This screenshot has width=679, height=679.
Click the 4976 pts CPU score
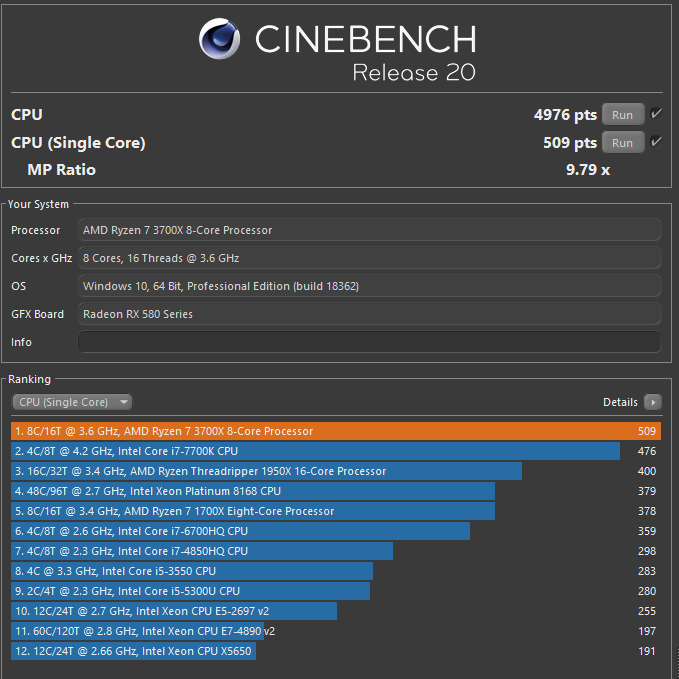(x=565, y=115)
